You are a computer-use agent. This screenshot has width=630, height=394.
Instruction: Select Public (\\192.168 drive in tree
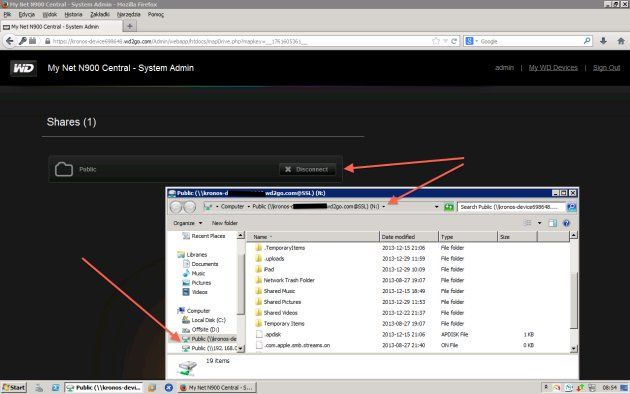point(209,348)
